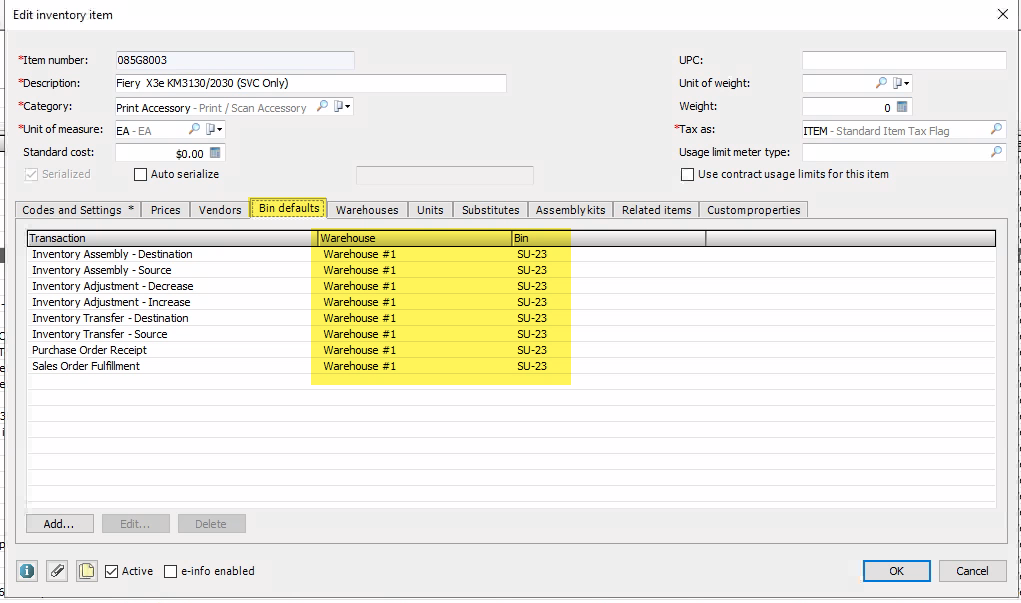
Task: Close the Edit inventory item dialog
Action: click(x=1003, y=14)
